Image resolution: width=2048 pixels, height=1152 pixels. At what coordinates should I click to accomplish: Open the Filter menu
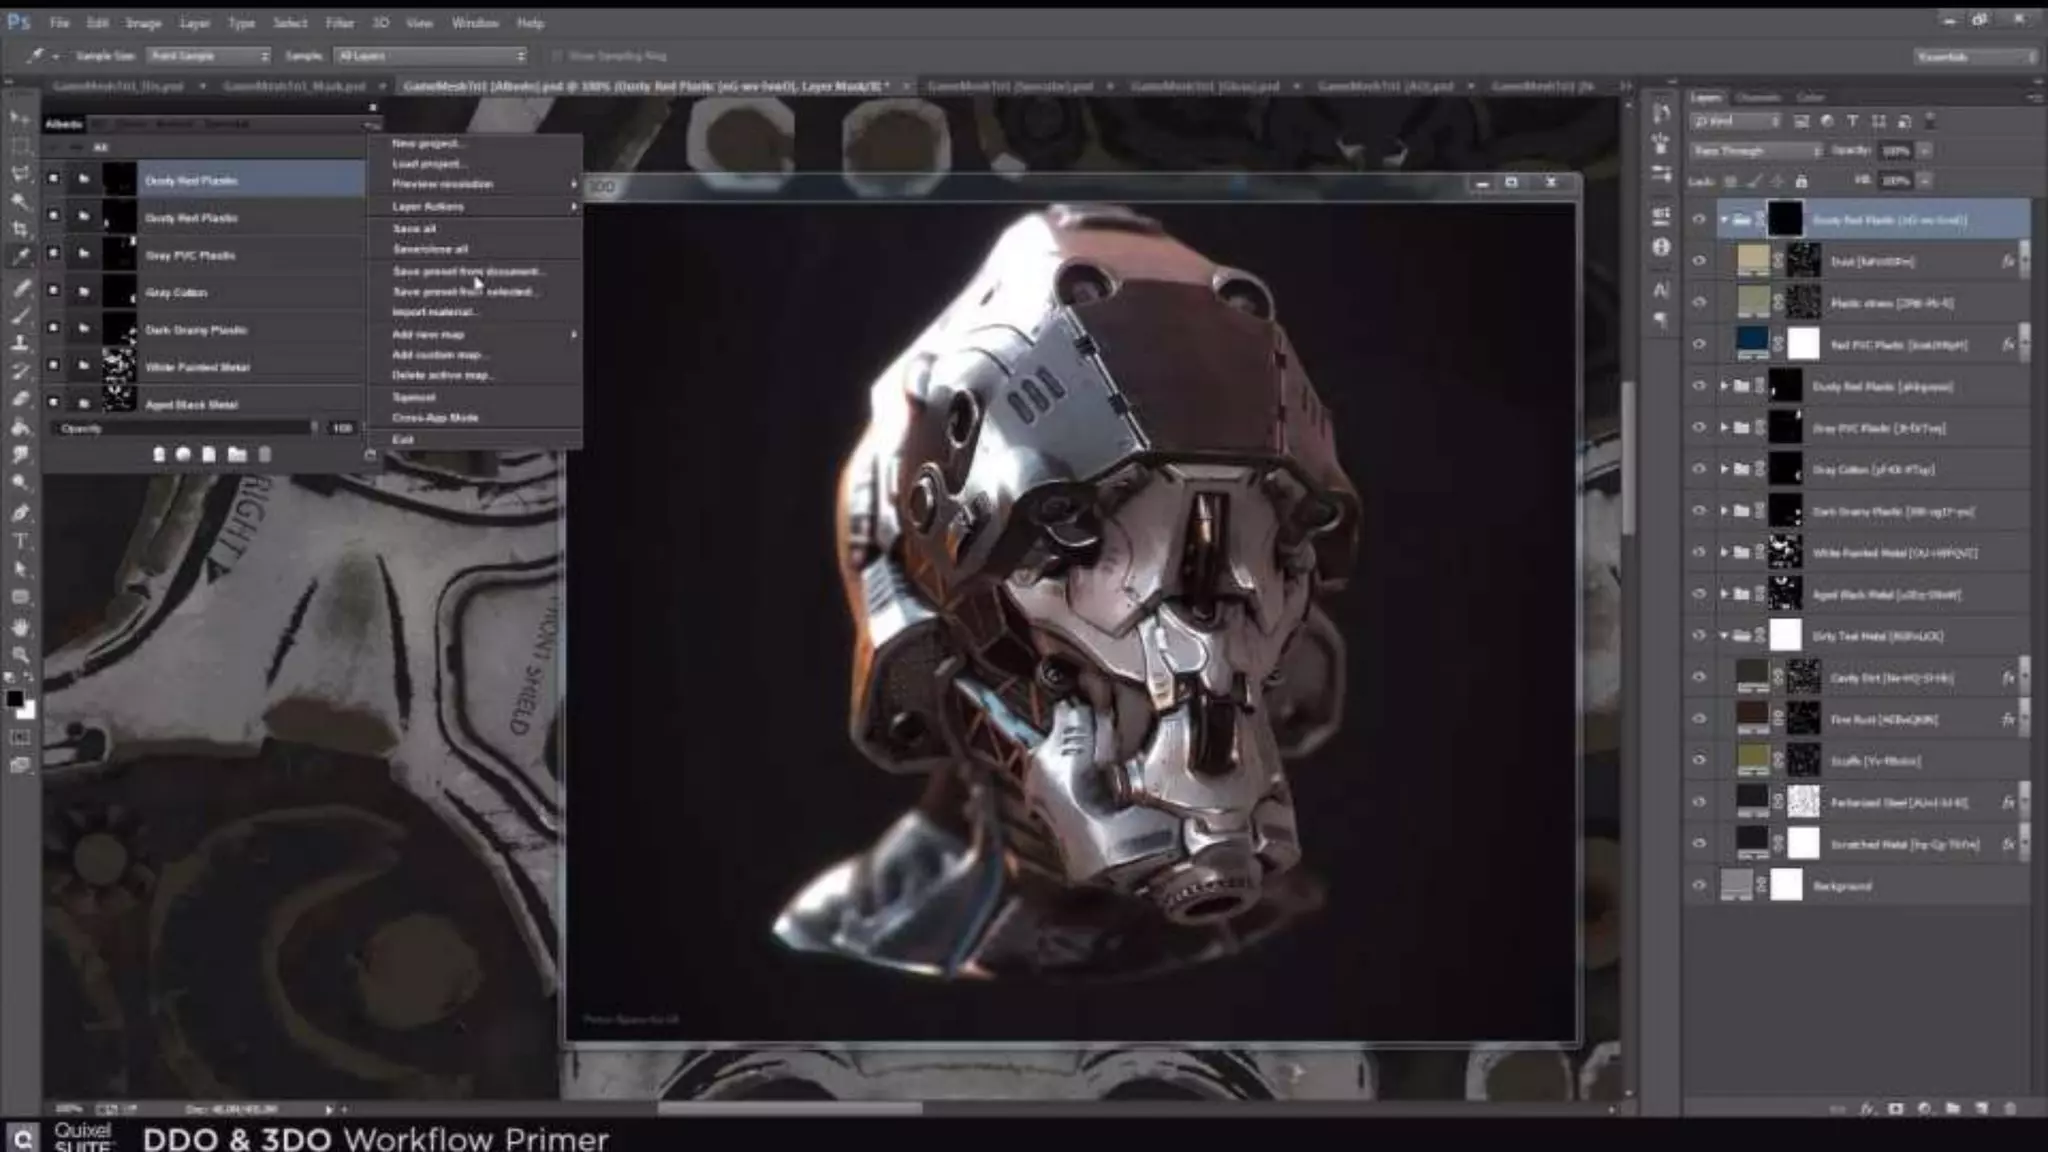coord(339,22)
